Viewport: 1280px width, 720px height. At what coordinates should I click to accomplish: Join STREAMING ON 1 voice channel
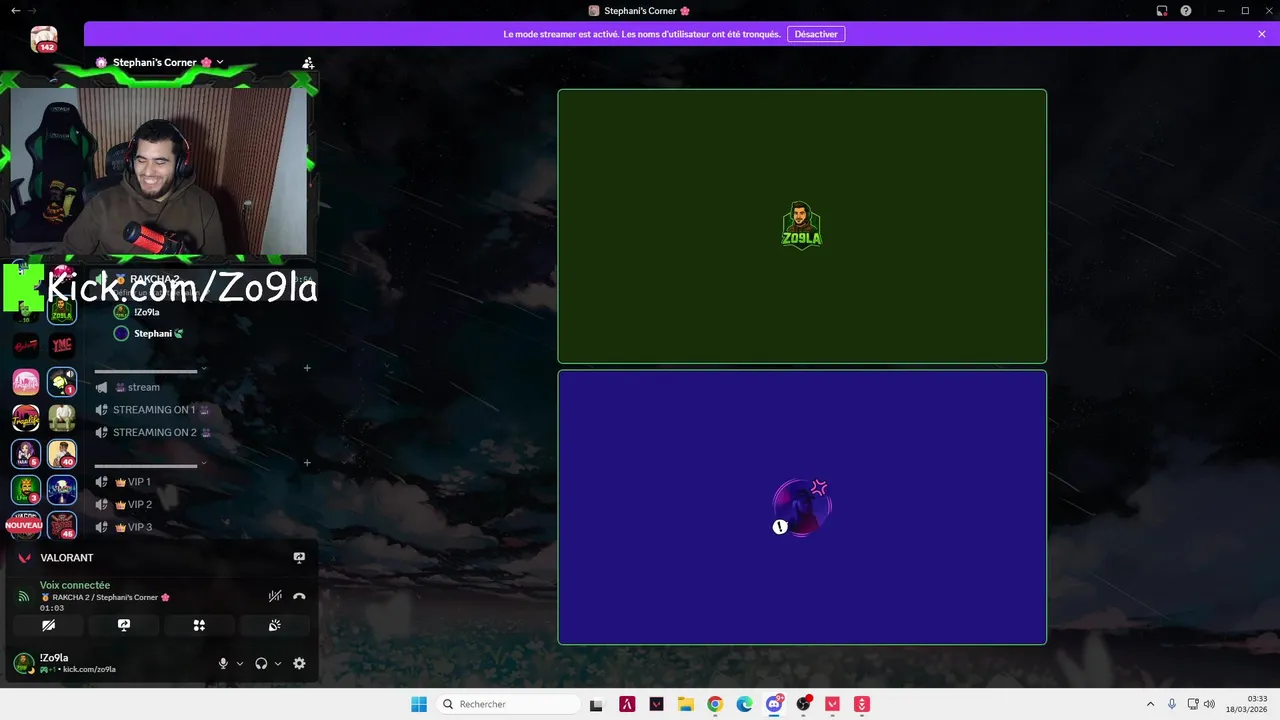pos(153,410)
